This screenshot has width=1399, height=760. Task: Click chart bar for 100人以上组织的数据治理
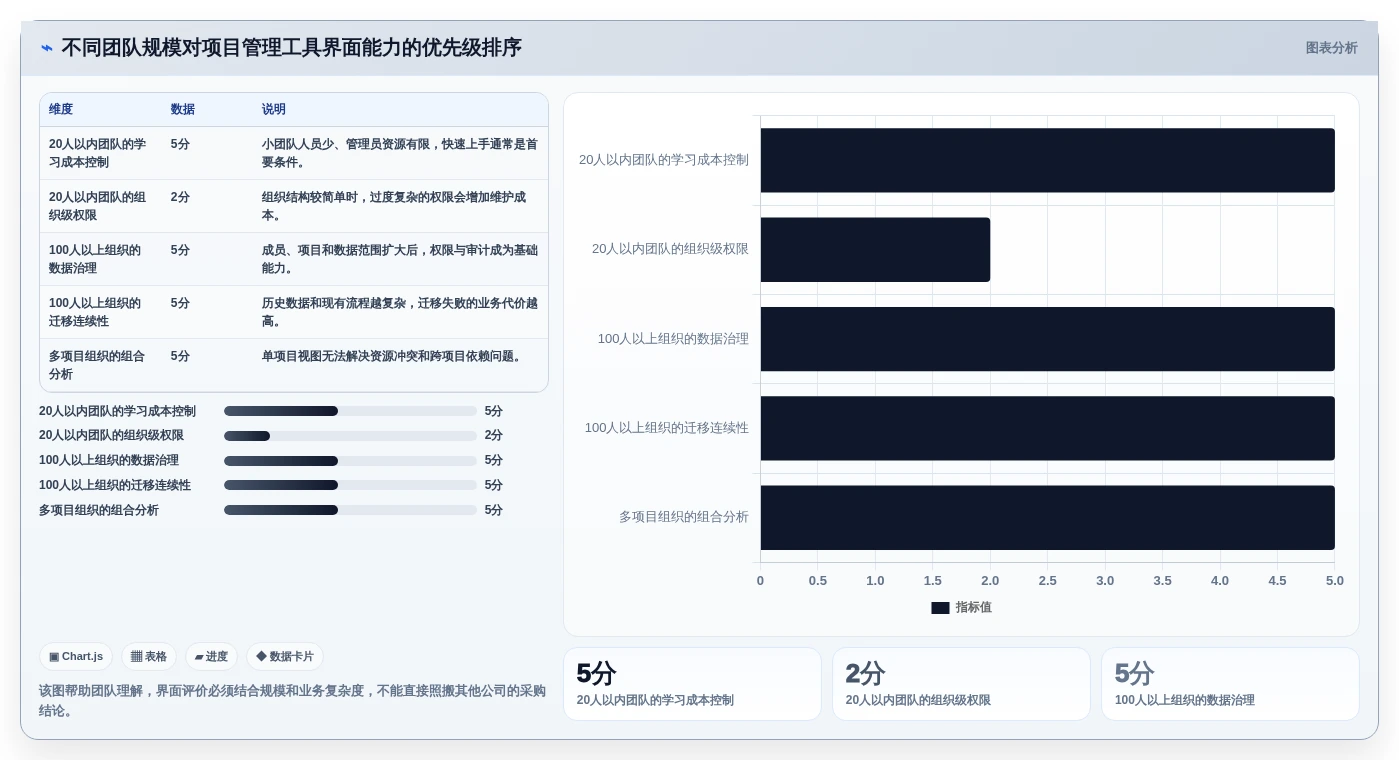1047,339
